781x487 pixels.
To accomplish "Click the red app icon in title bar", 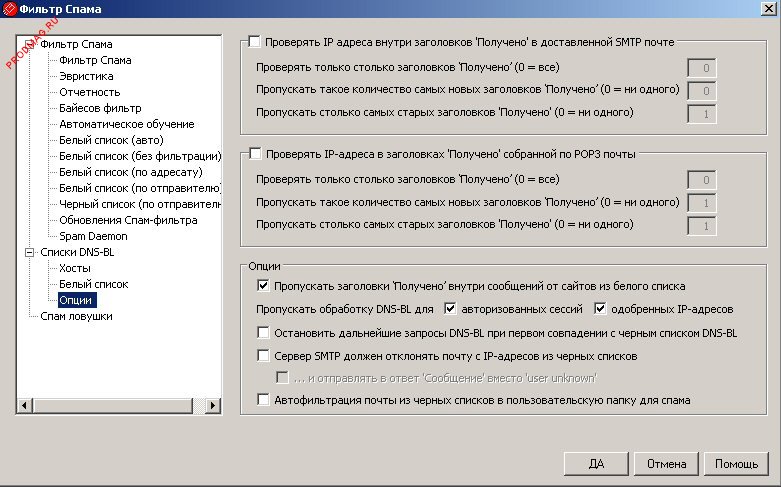I will (10, 9).
